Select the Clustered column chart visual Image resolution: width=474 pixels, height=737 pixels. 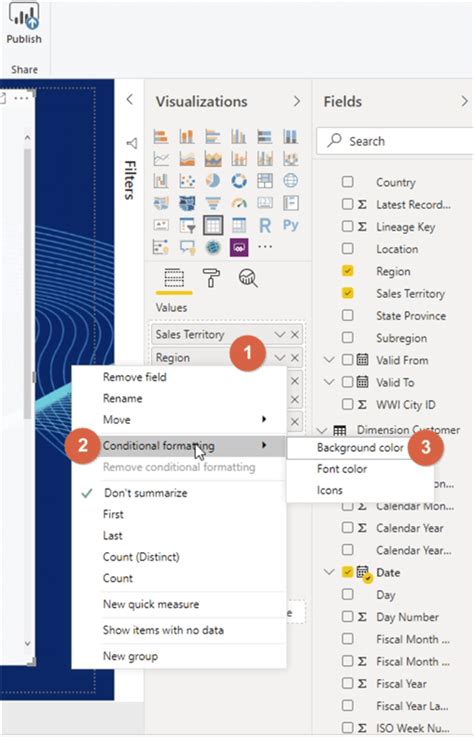tap(239, 137)
